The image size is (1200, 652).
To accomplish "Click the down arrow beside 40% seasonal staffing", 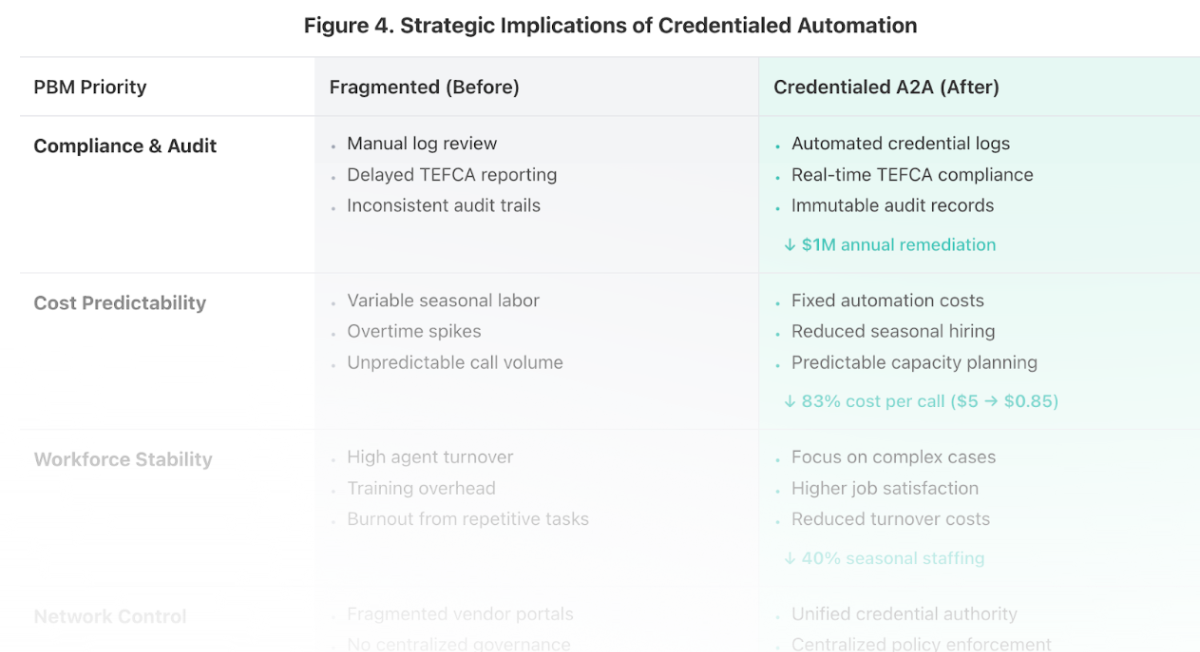I will [790, 559].
